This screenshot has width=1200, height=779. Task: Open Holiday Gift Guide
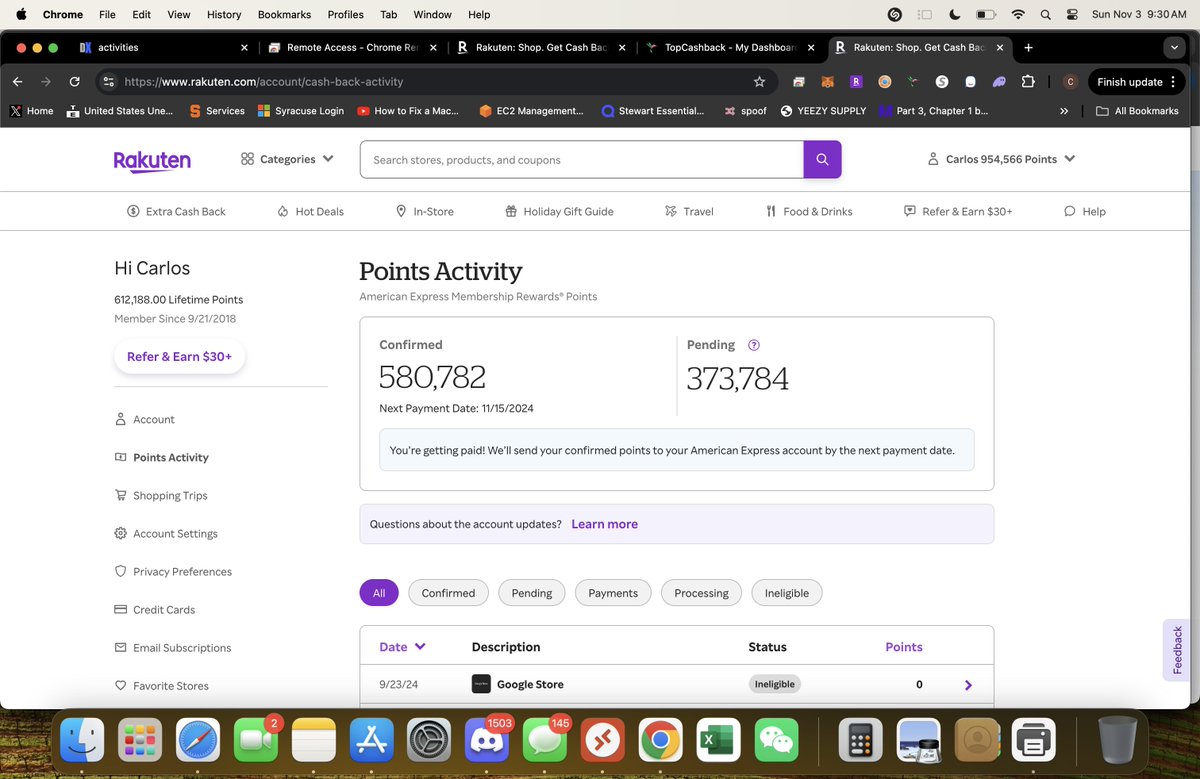(559, 211)
